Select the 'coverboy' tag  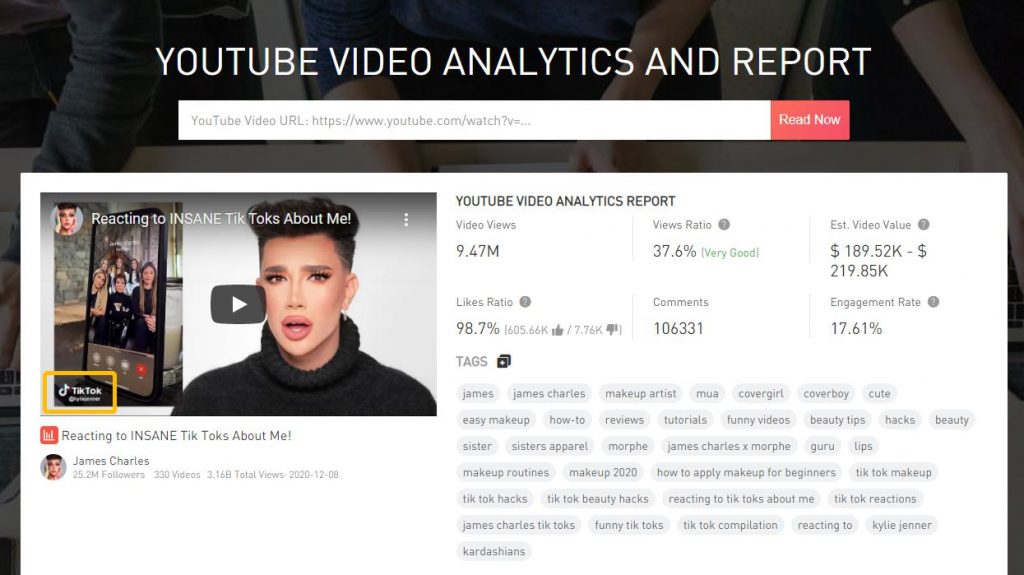click(826, 393)
